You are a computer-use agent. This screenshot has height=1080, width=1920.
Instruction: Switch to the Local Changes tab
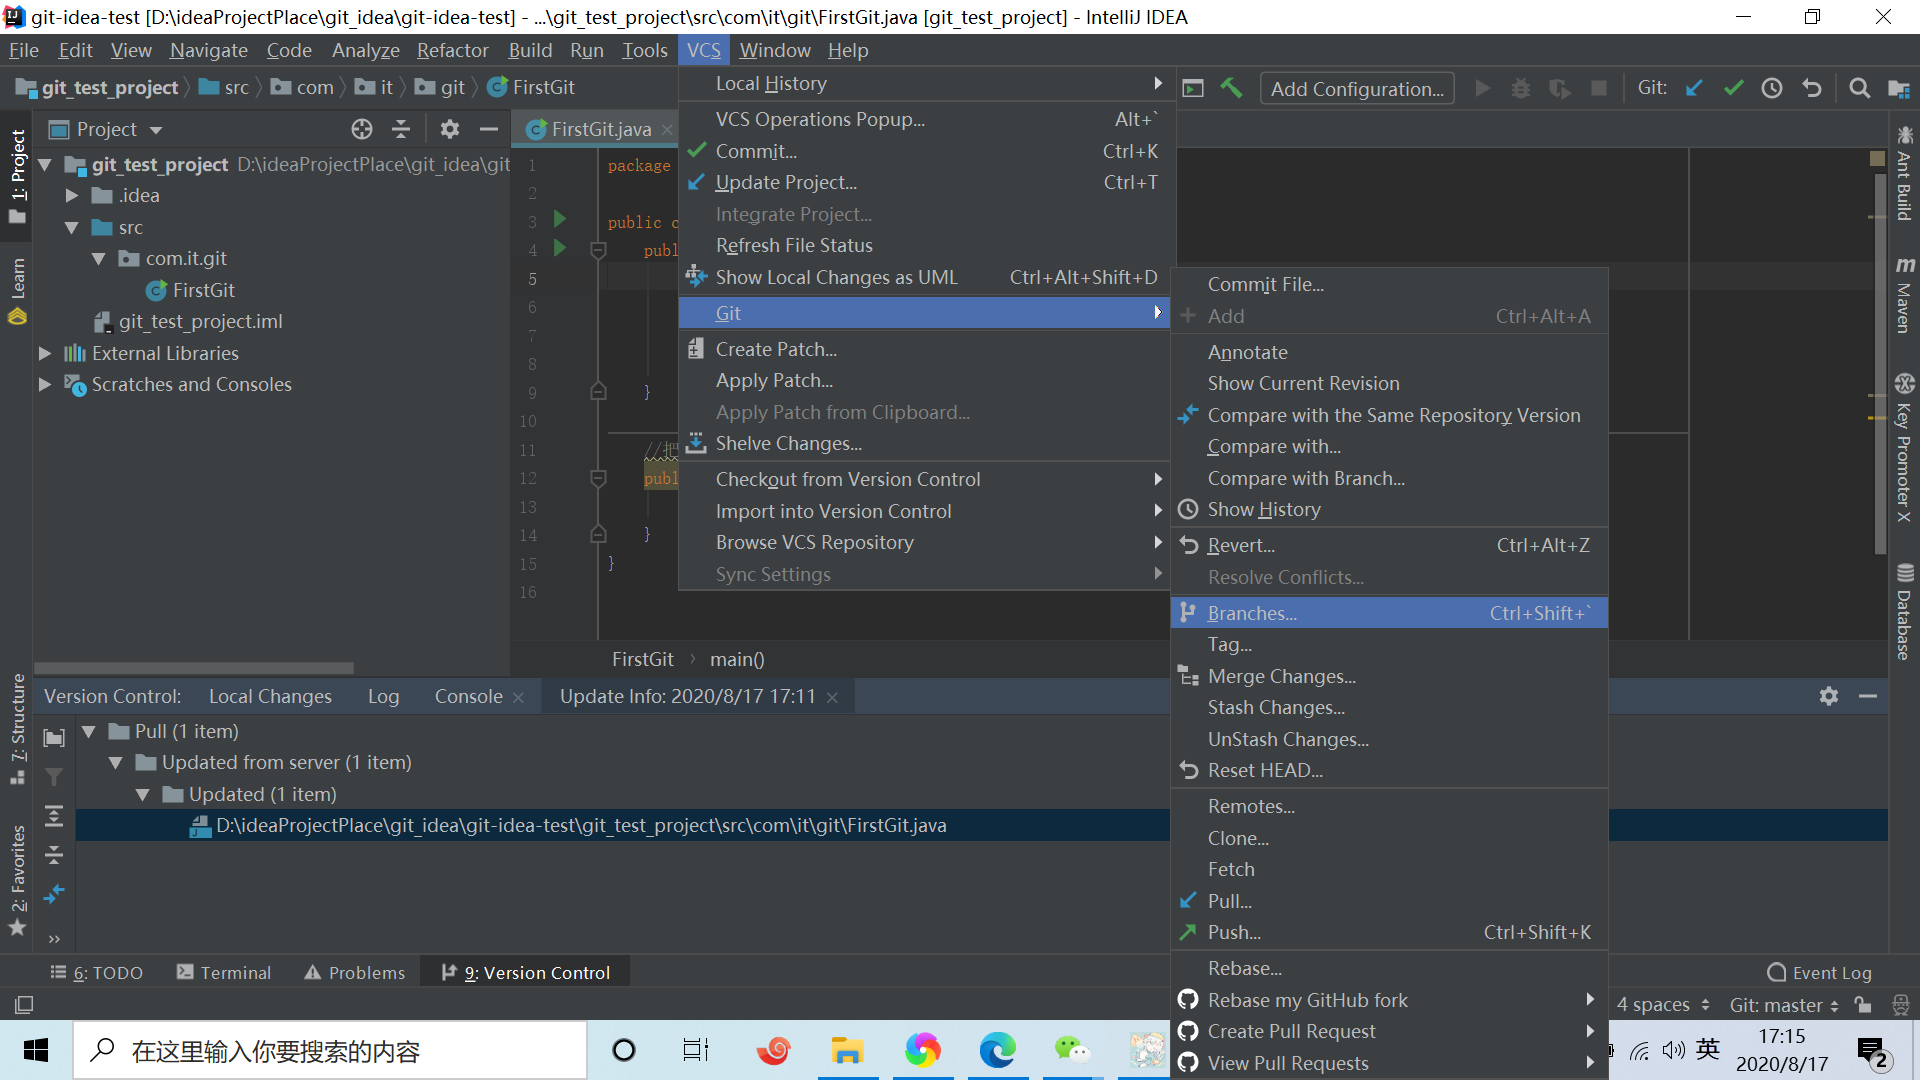[x=270, y=697]
